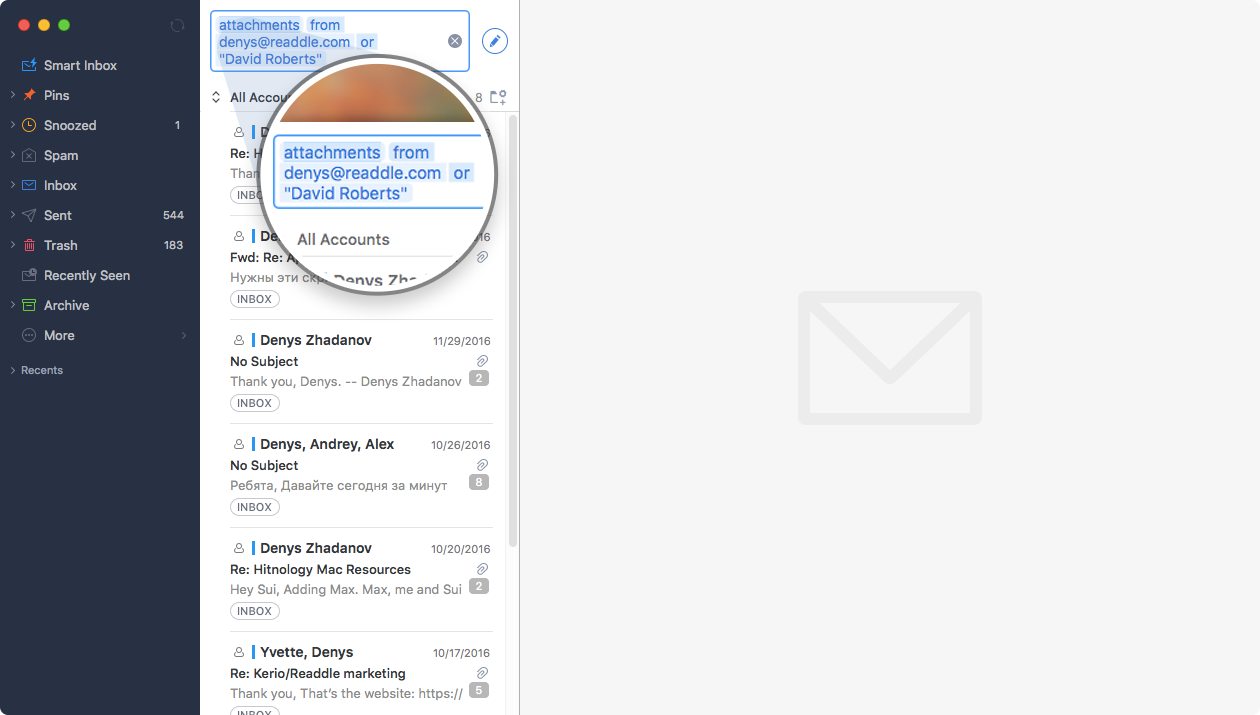Viewport: 1260px width, 715px height.
Task: Click the Trash bin icon
Action: pos(29,245)
